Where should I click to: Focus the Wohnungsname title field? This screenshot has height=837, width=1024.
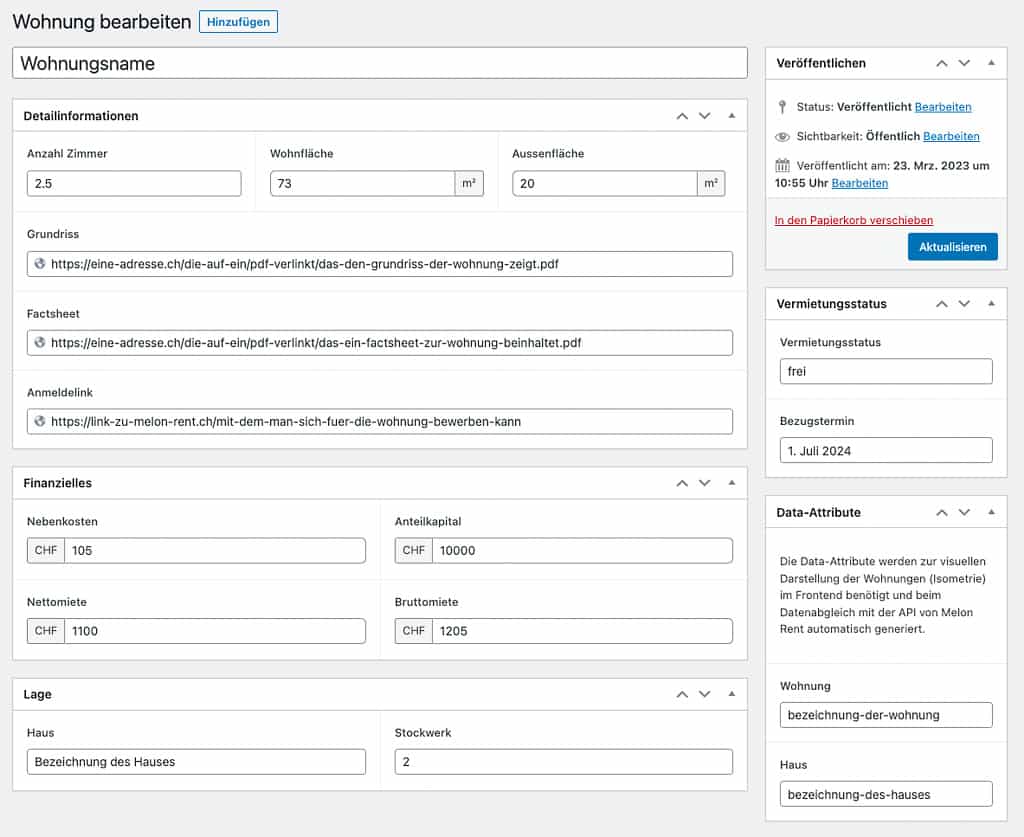coord(380,63)
